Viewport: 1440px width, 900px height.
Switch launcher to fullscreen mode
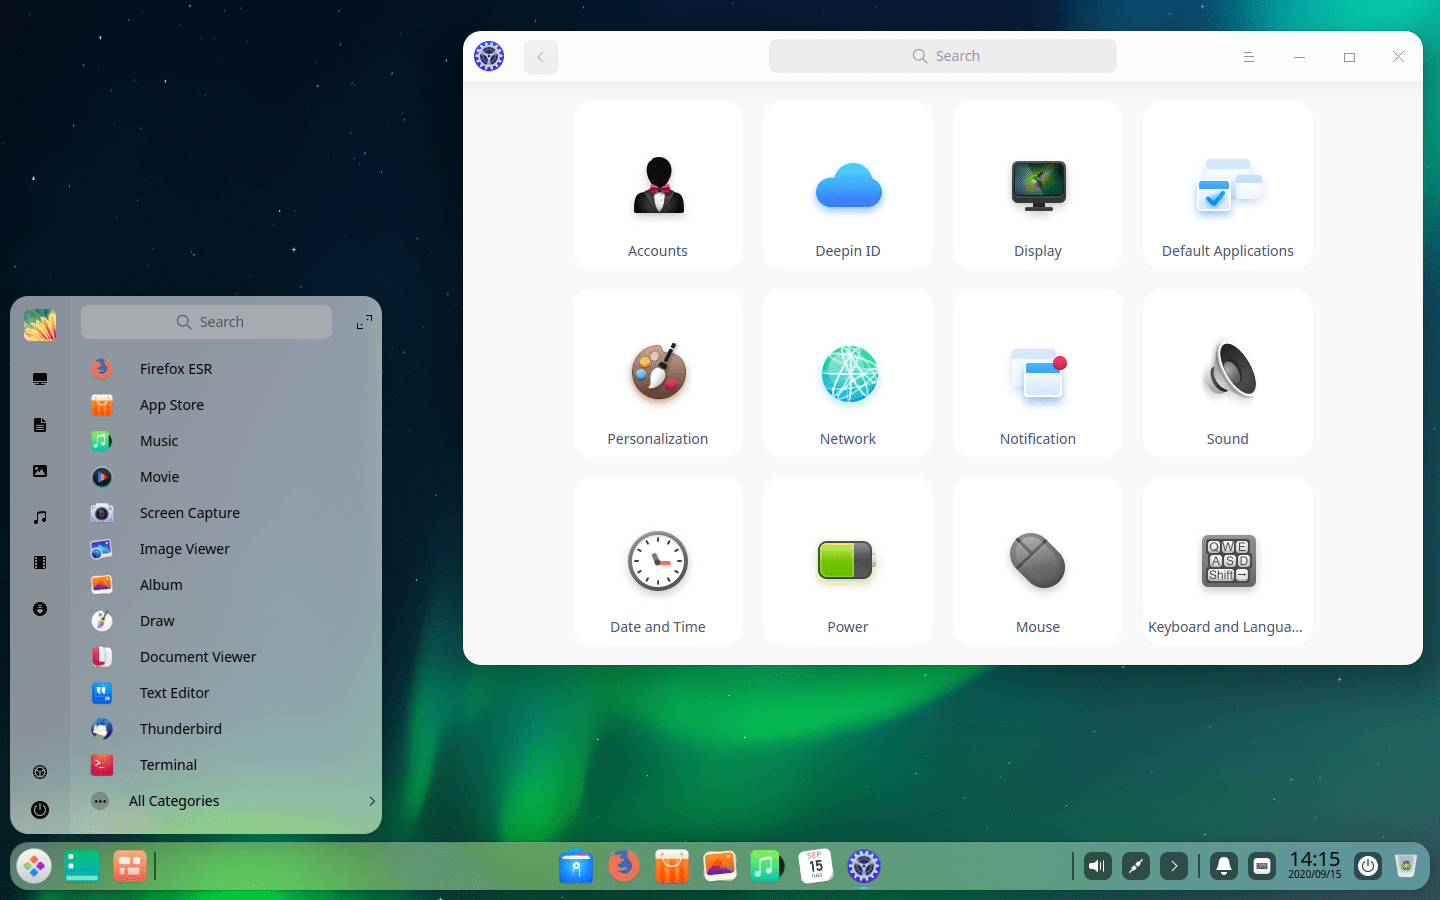tap(363, 321)
